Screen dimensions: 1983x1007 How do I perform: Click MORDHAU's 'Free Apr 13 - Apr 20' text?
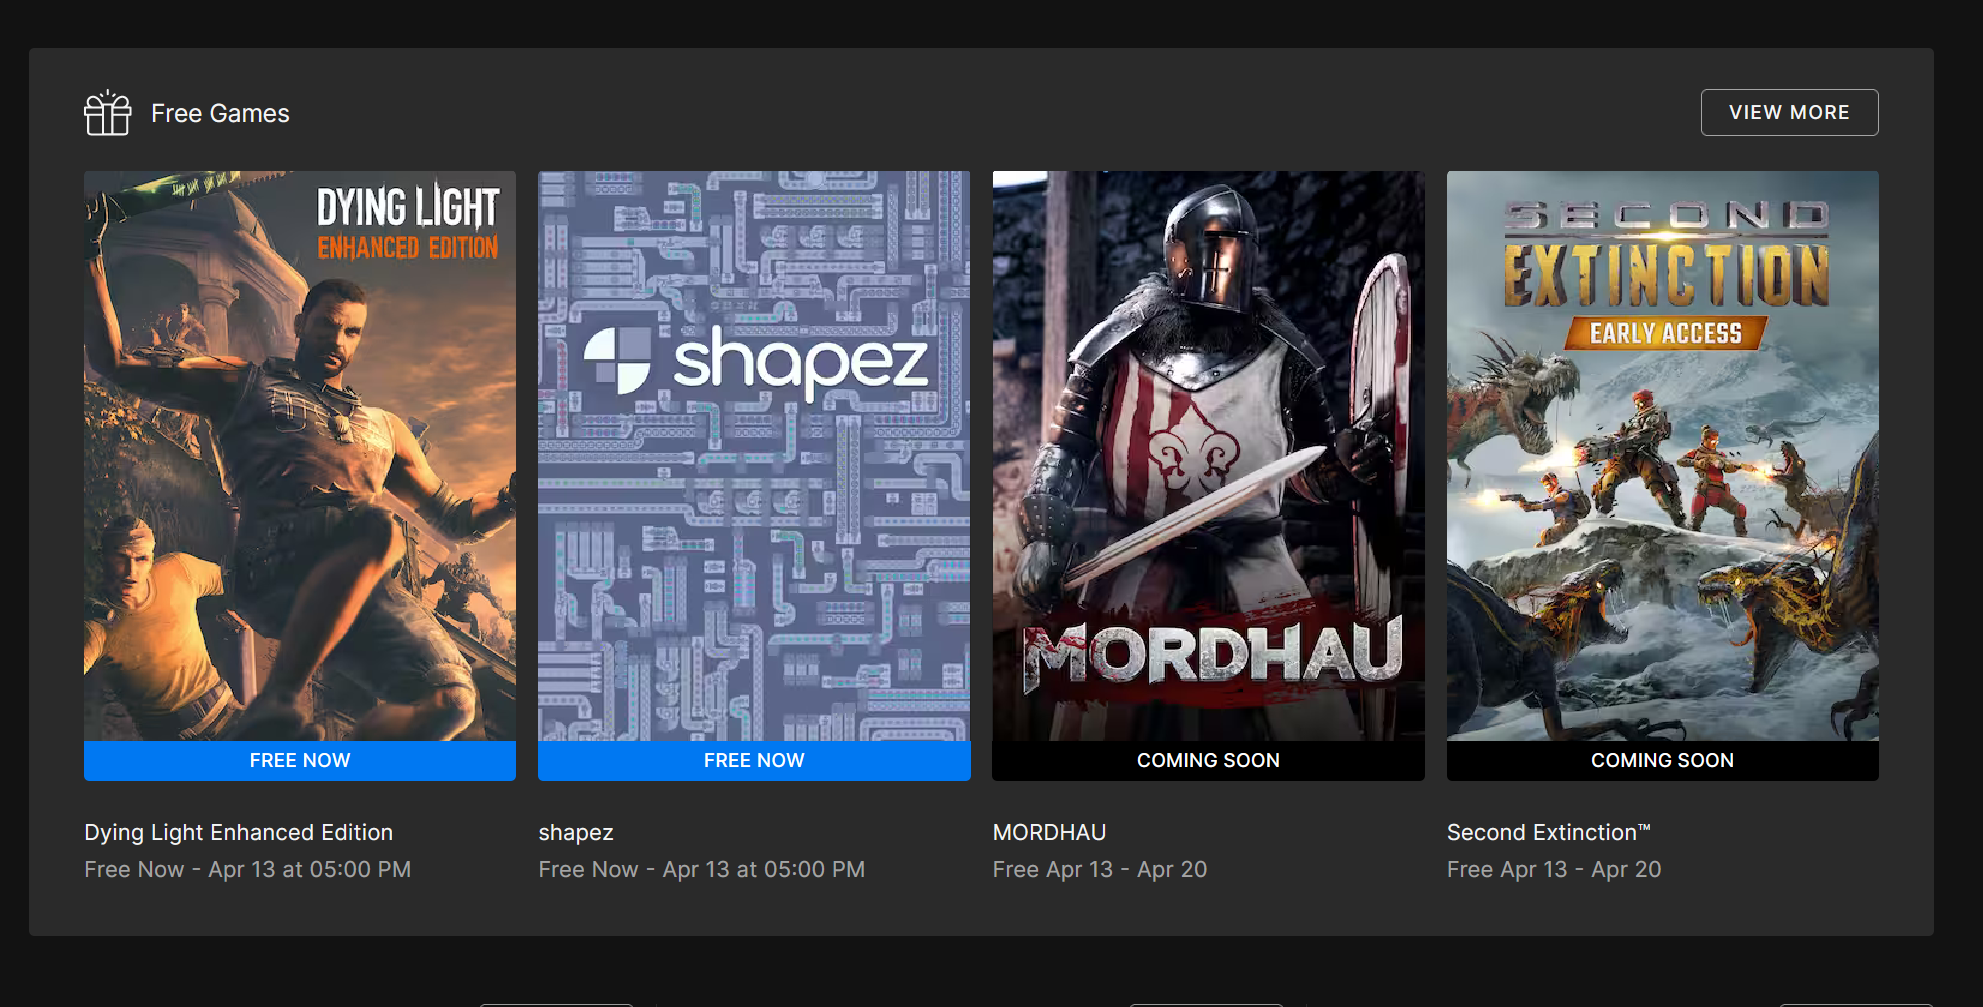tap(1100, 870)
